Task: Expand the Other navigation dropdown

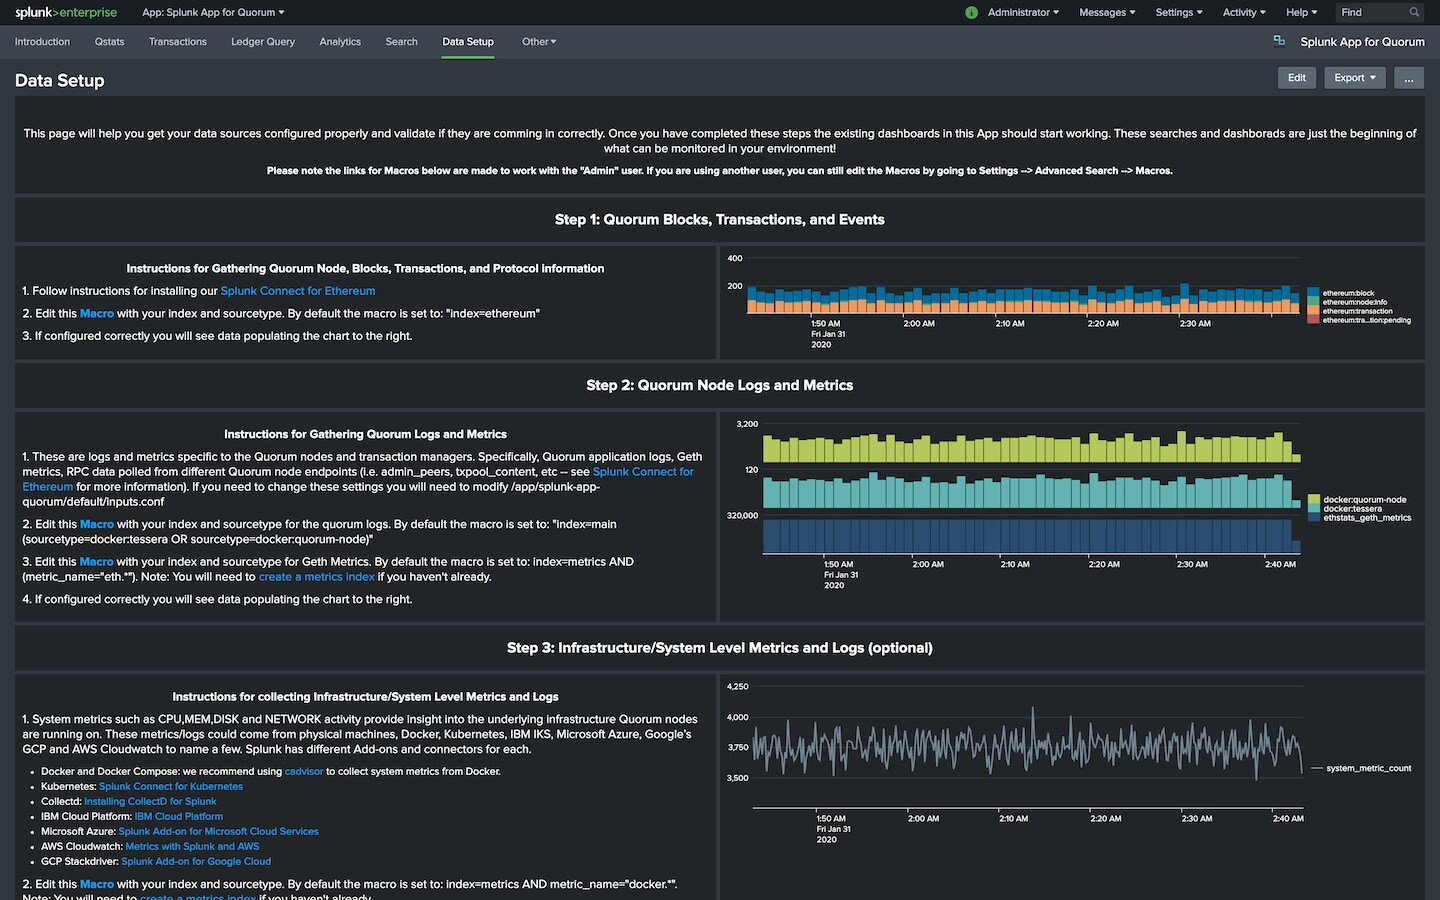Action: [539, 42]
